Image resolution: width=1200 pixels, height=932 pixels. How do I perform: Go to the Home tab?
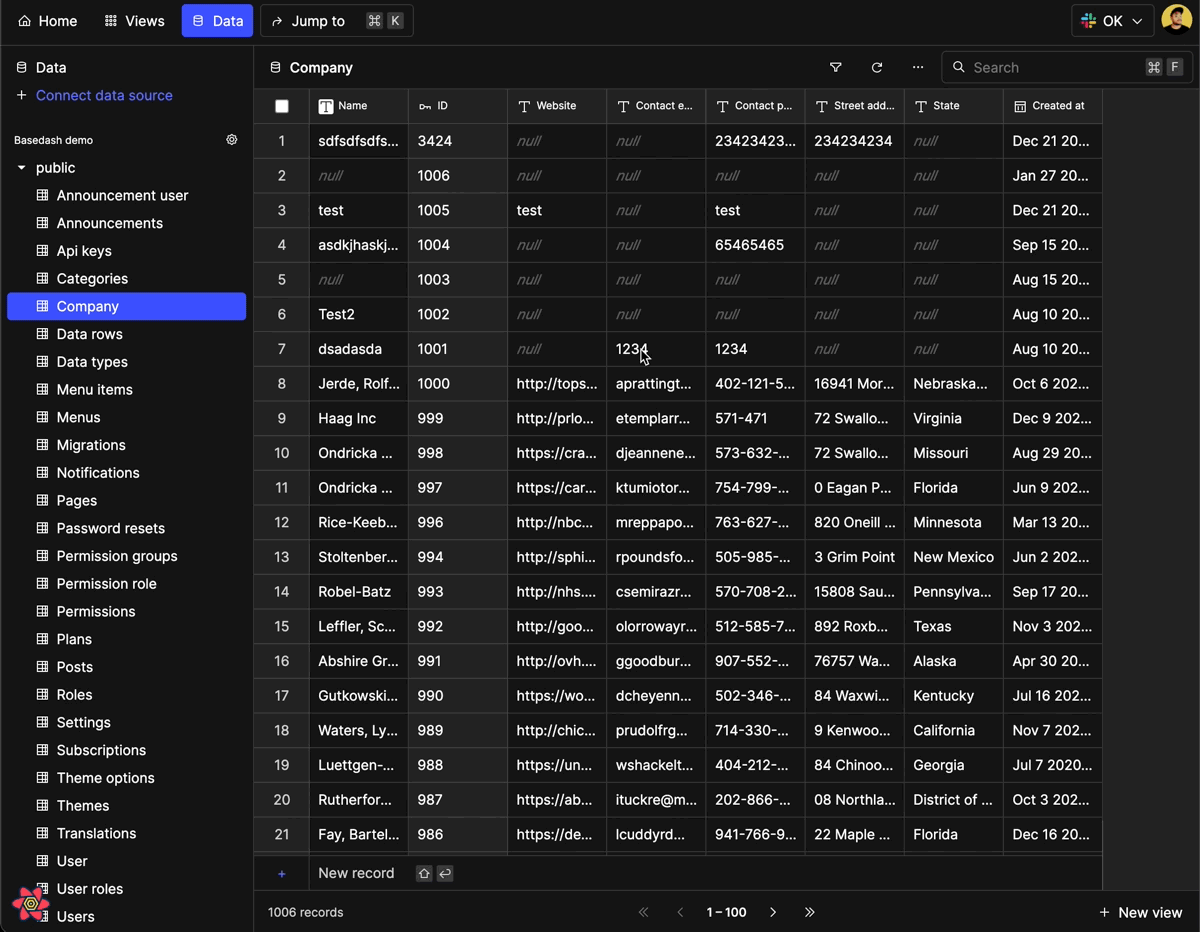tap(47, 21)
